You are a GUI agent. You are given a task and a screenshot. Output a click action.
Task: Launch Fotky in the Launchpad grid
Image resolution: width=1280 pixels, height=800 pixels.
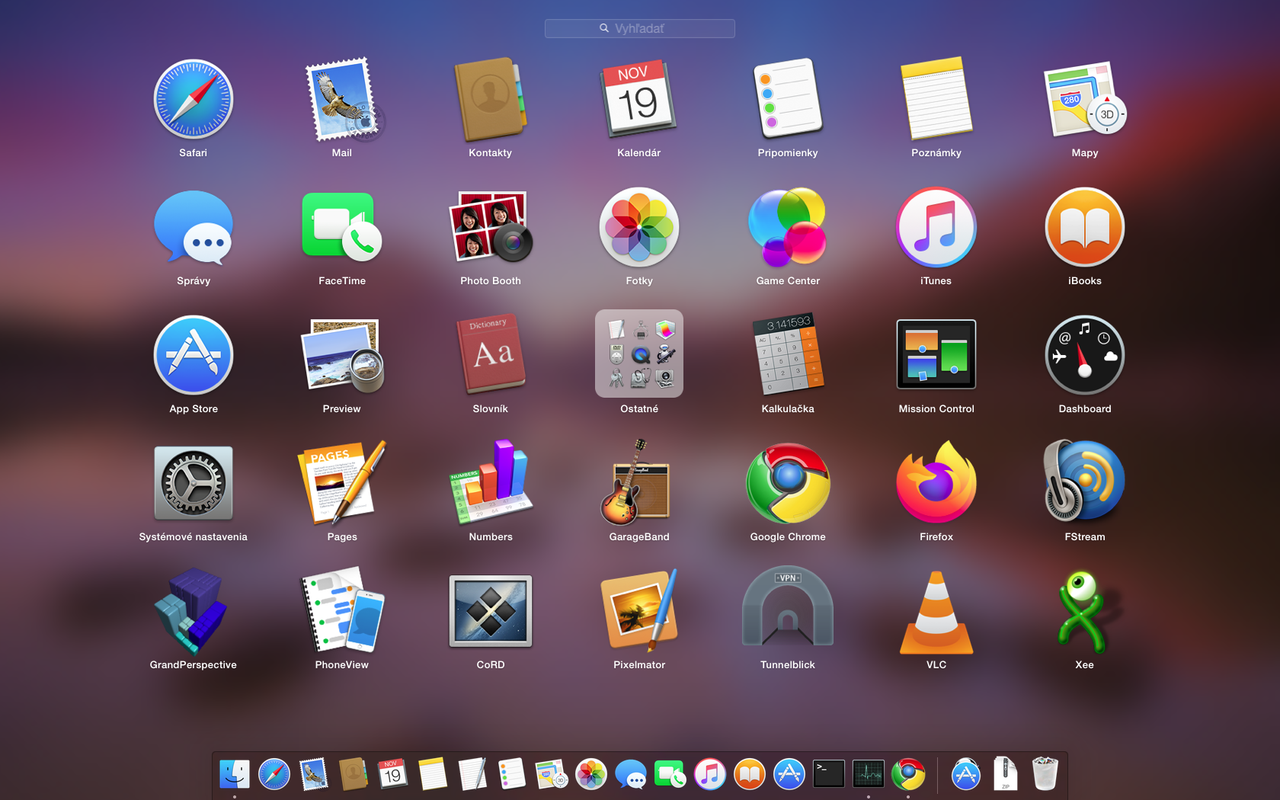(x=639, y=227)
